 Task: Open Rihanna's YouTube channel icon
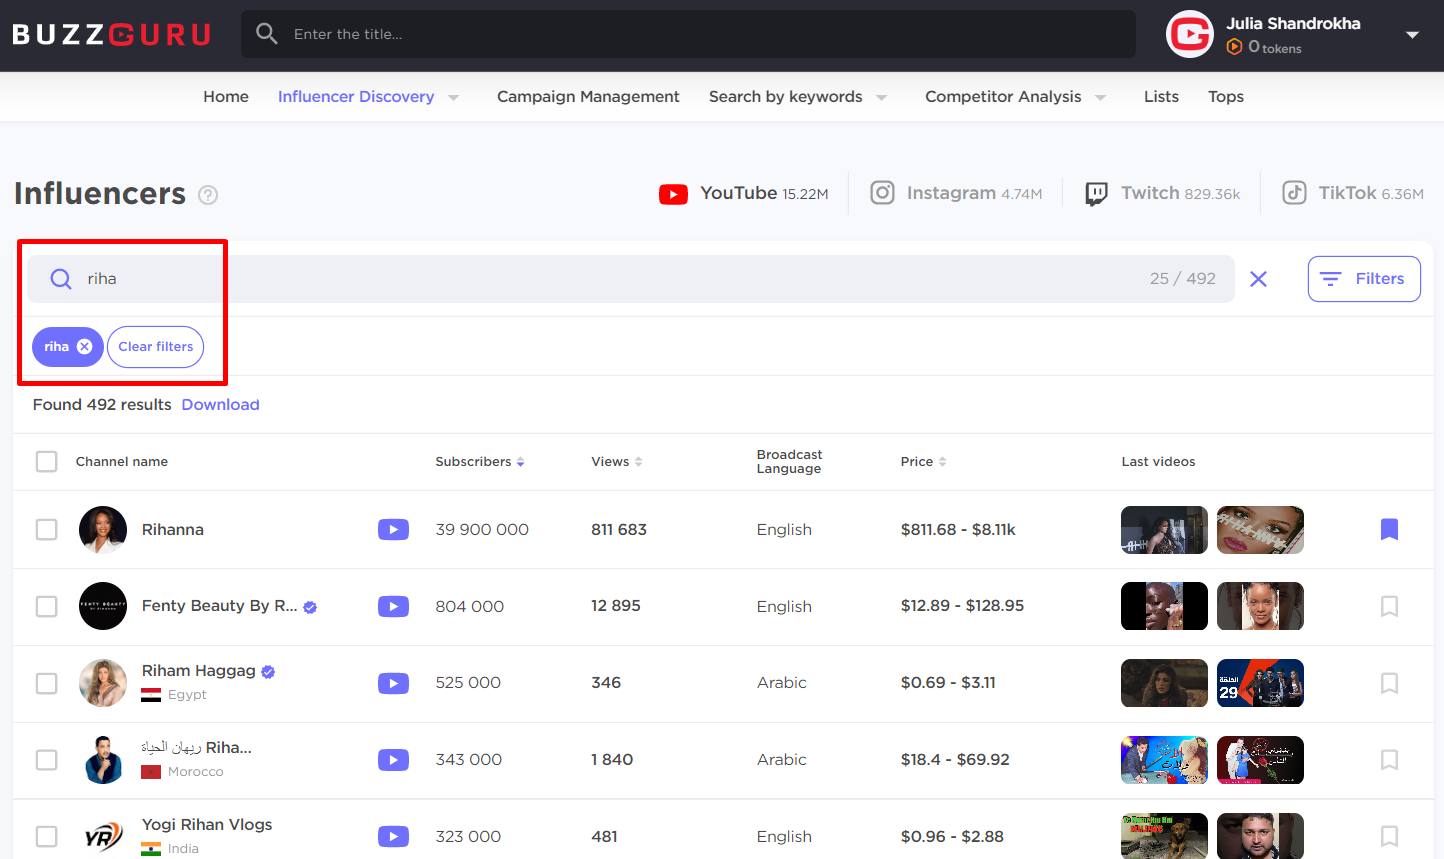click(393, 529)
